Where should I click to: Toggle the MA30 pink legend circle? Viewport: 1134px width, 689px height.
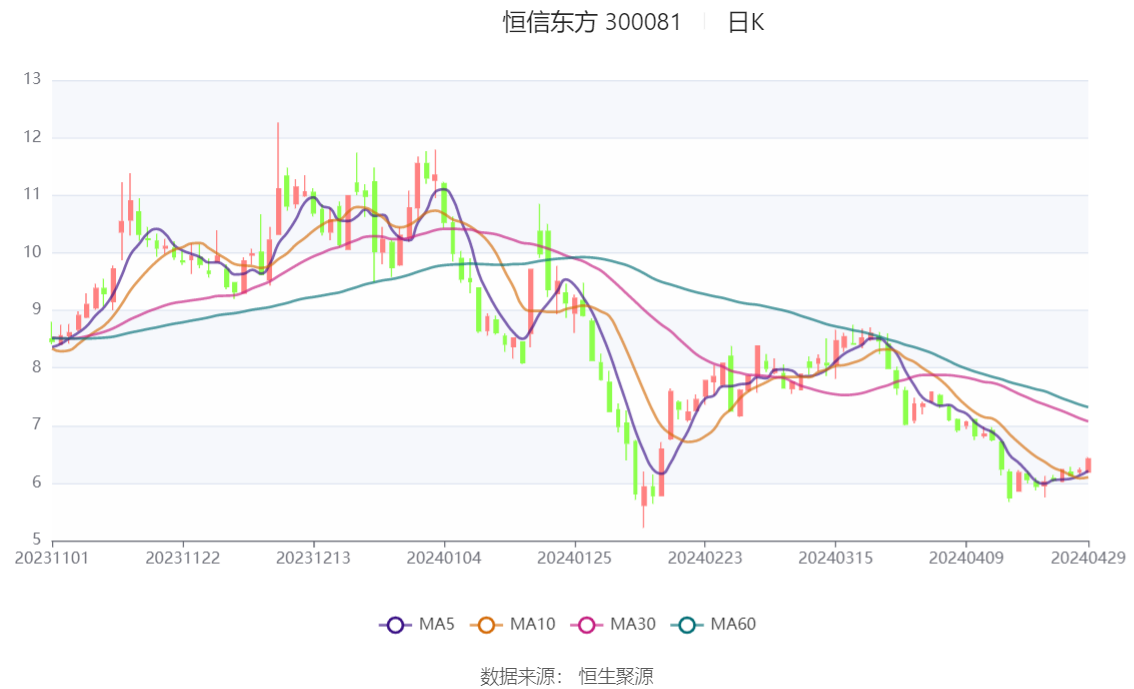click(x=587, y=625)
